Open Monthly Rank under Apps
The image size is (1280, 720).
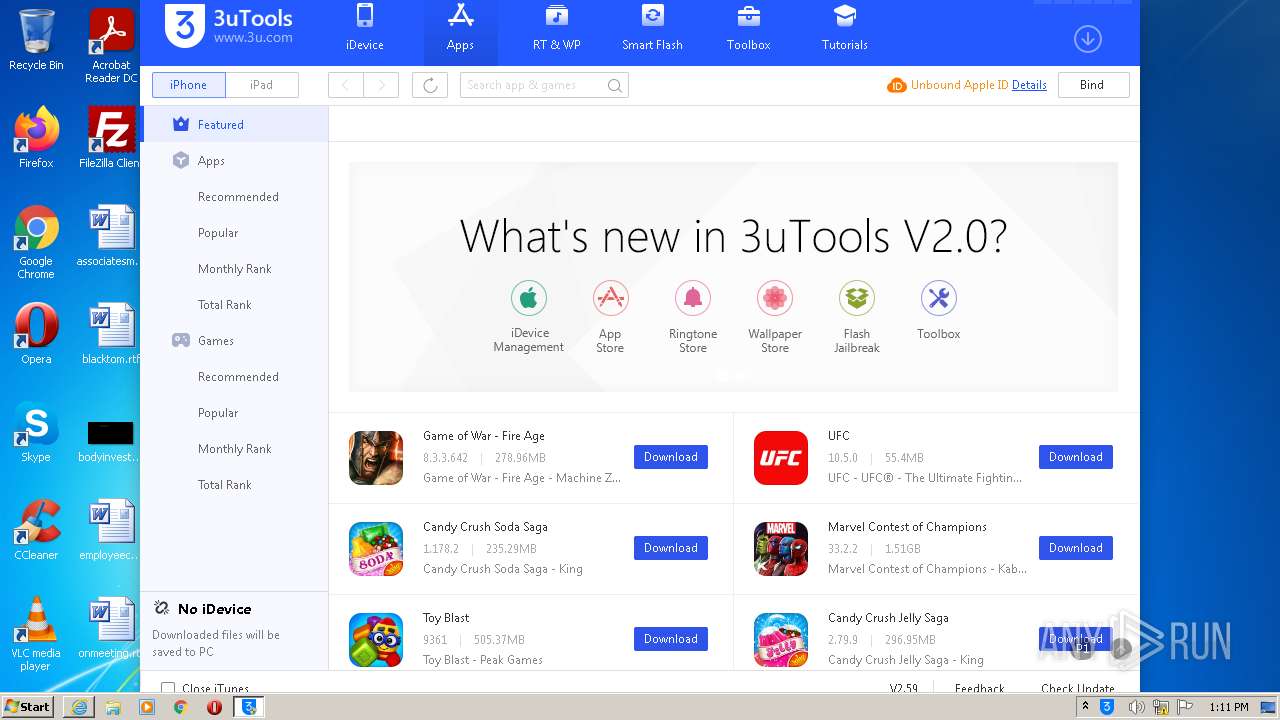click(235, 269)
